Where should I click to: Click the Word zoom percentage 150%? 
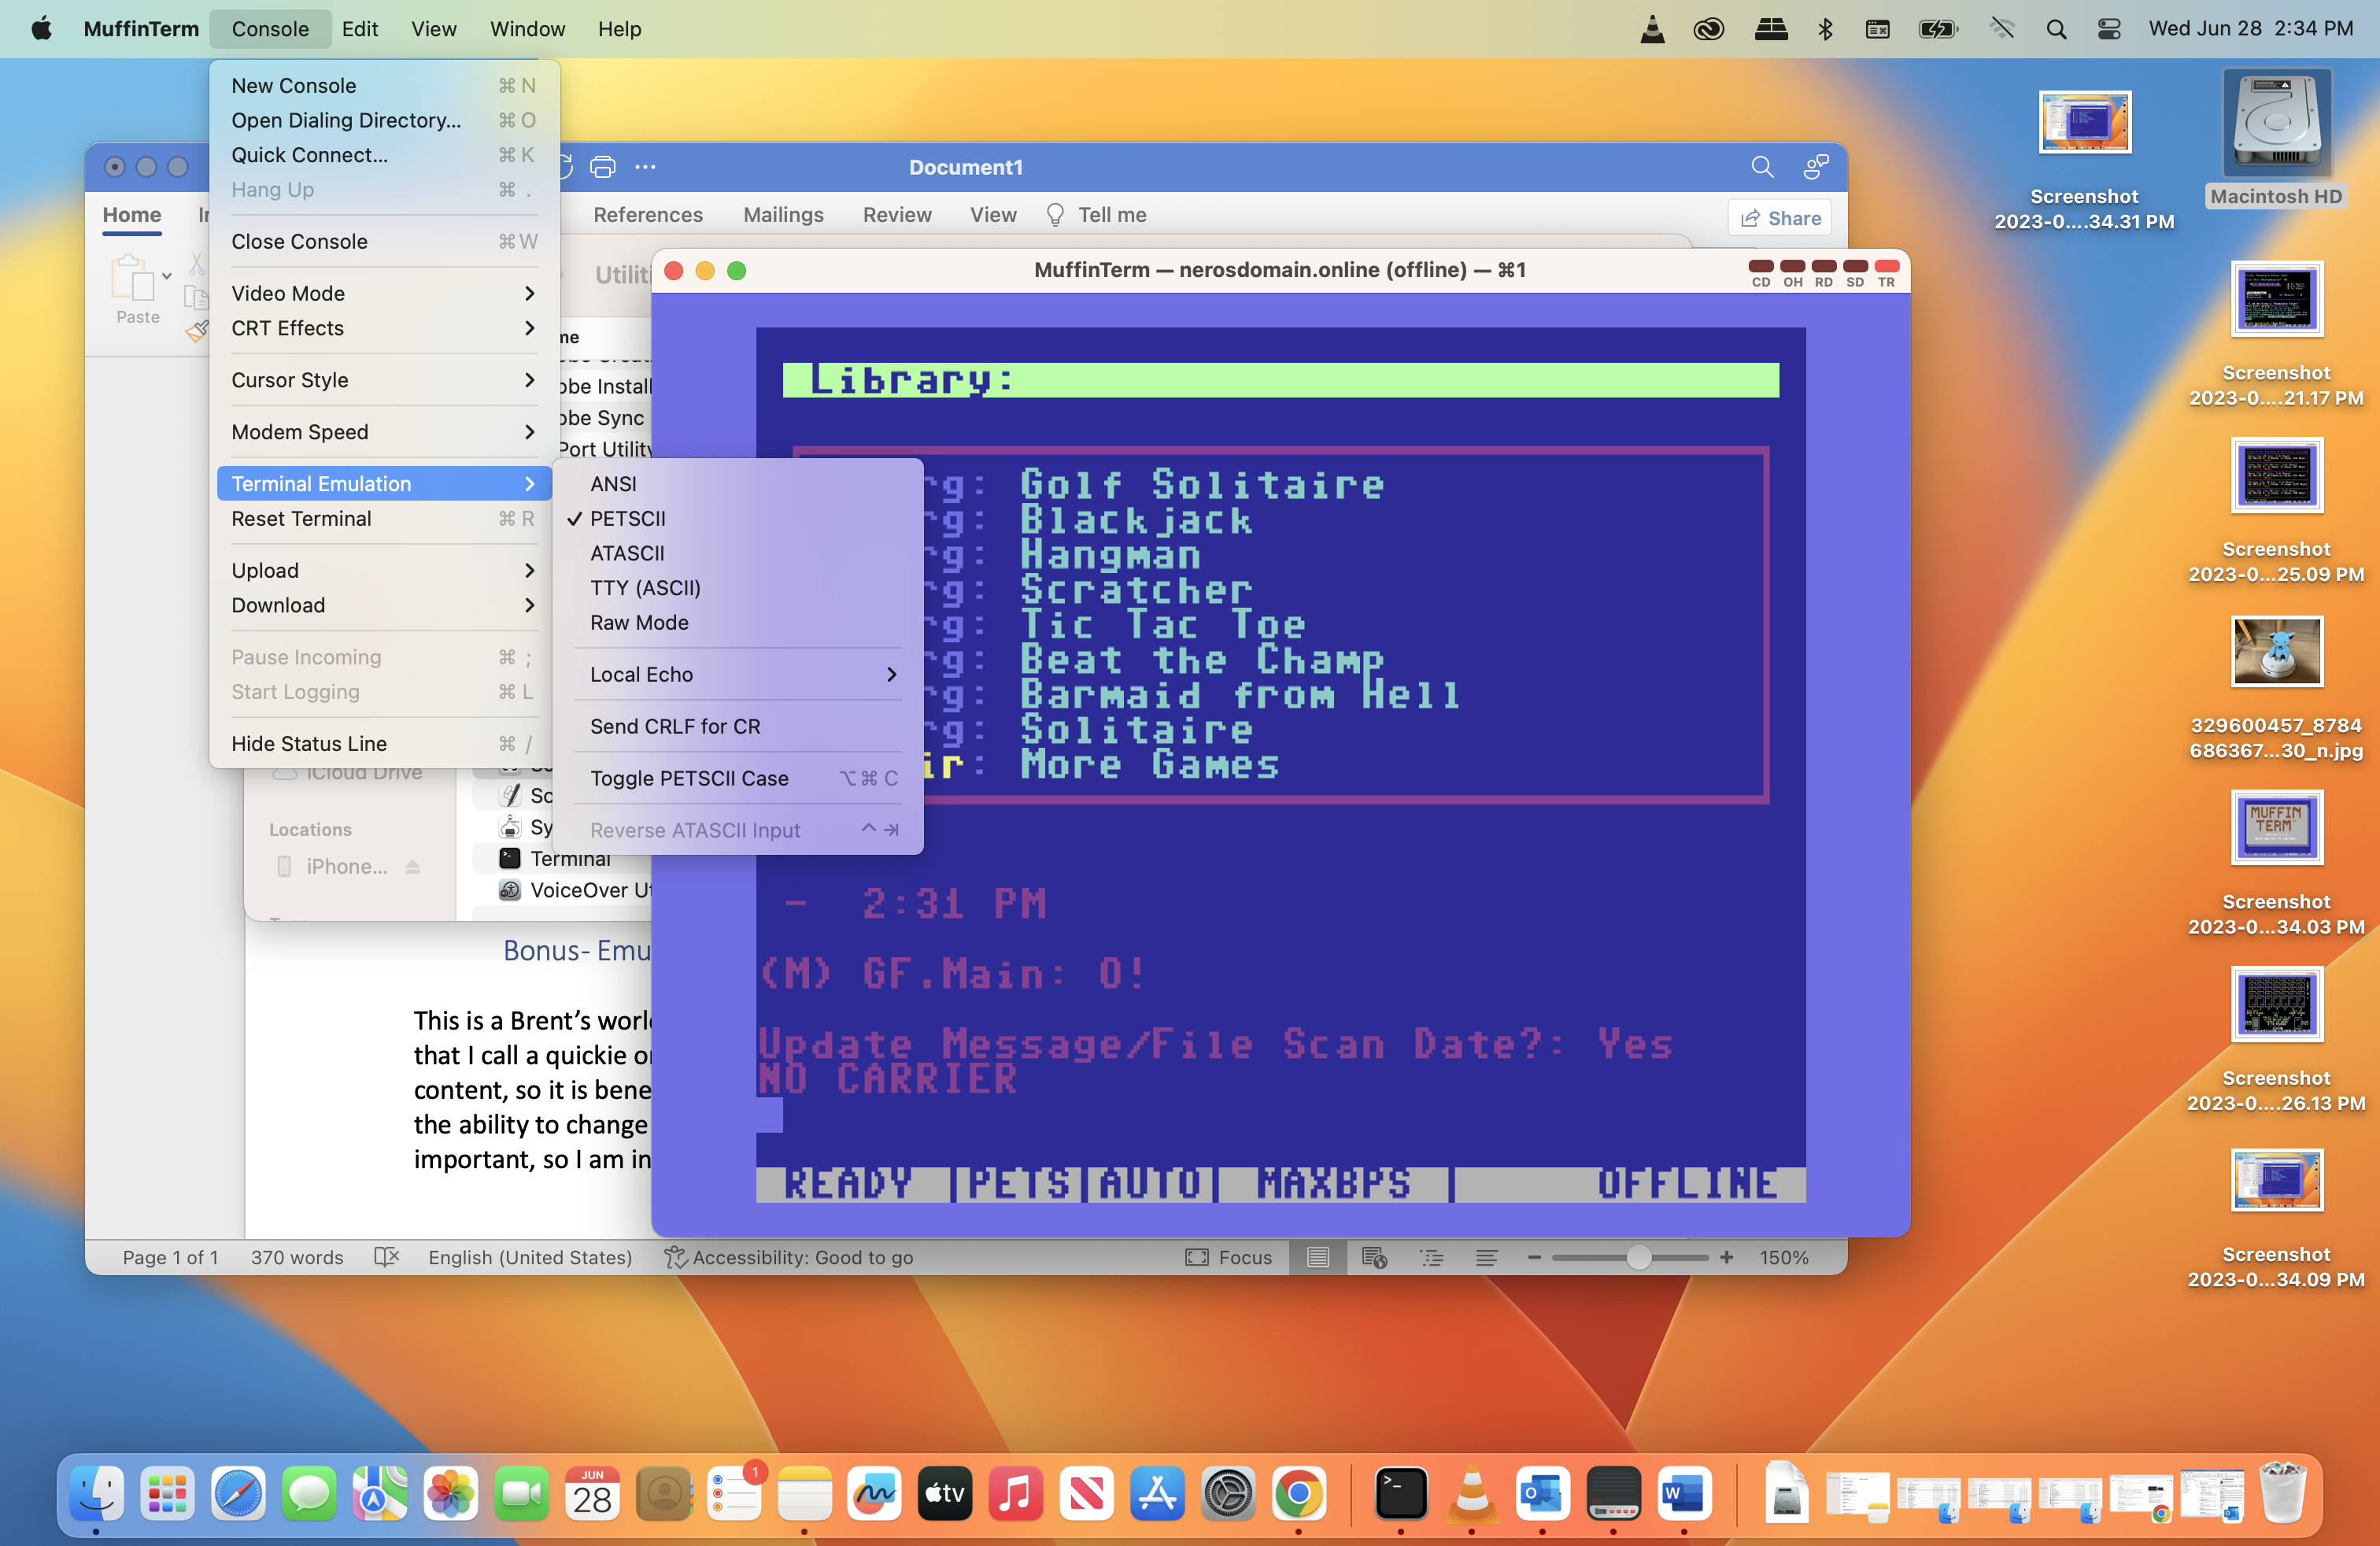point(1784,1257)
